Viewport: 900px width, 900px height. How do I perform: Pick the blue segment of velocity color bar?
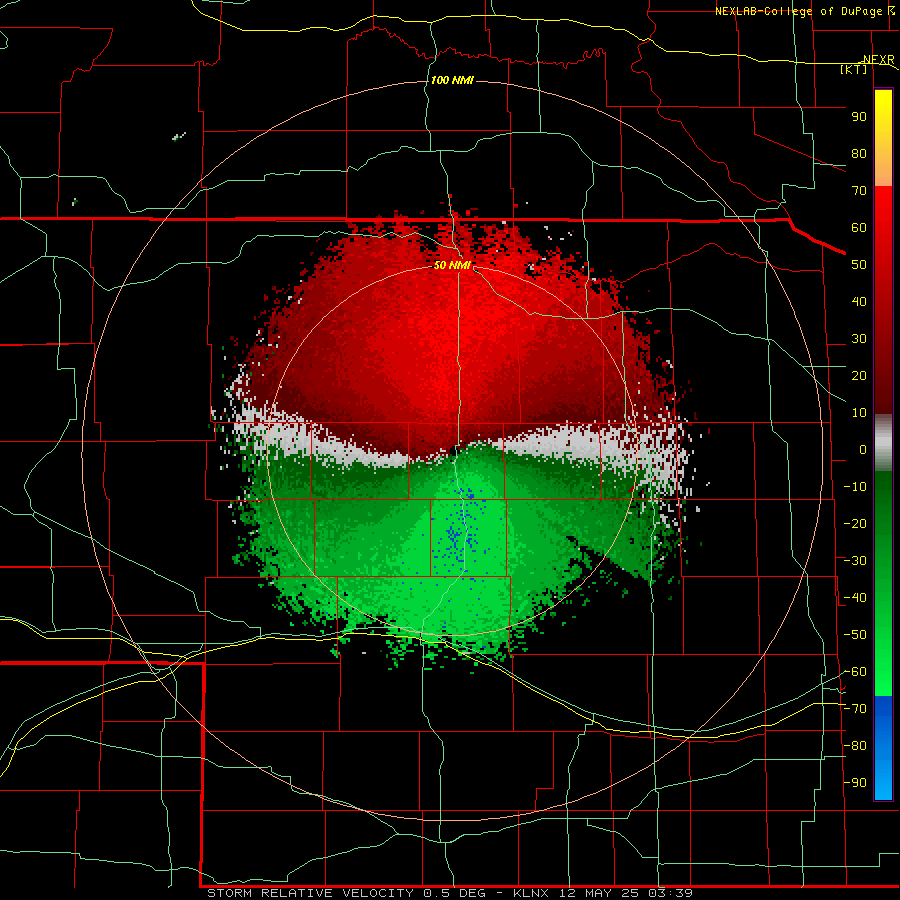pyautogui.click(x=883, y=748)
